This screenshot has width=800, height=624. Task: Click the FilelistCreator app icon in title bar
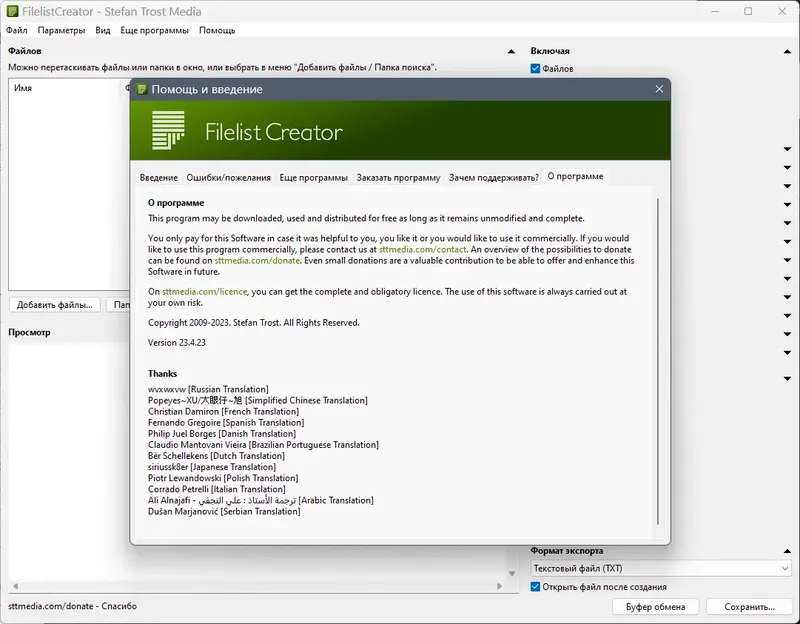pyautogui.click(x=13, y=11)
